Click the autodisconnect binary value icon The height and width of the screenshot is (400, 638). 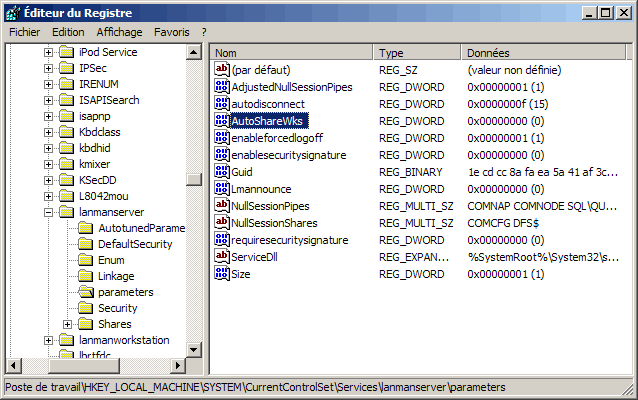[222, 104]
